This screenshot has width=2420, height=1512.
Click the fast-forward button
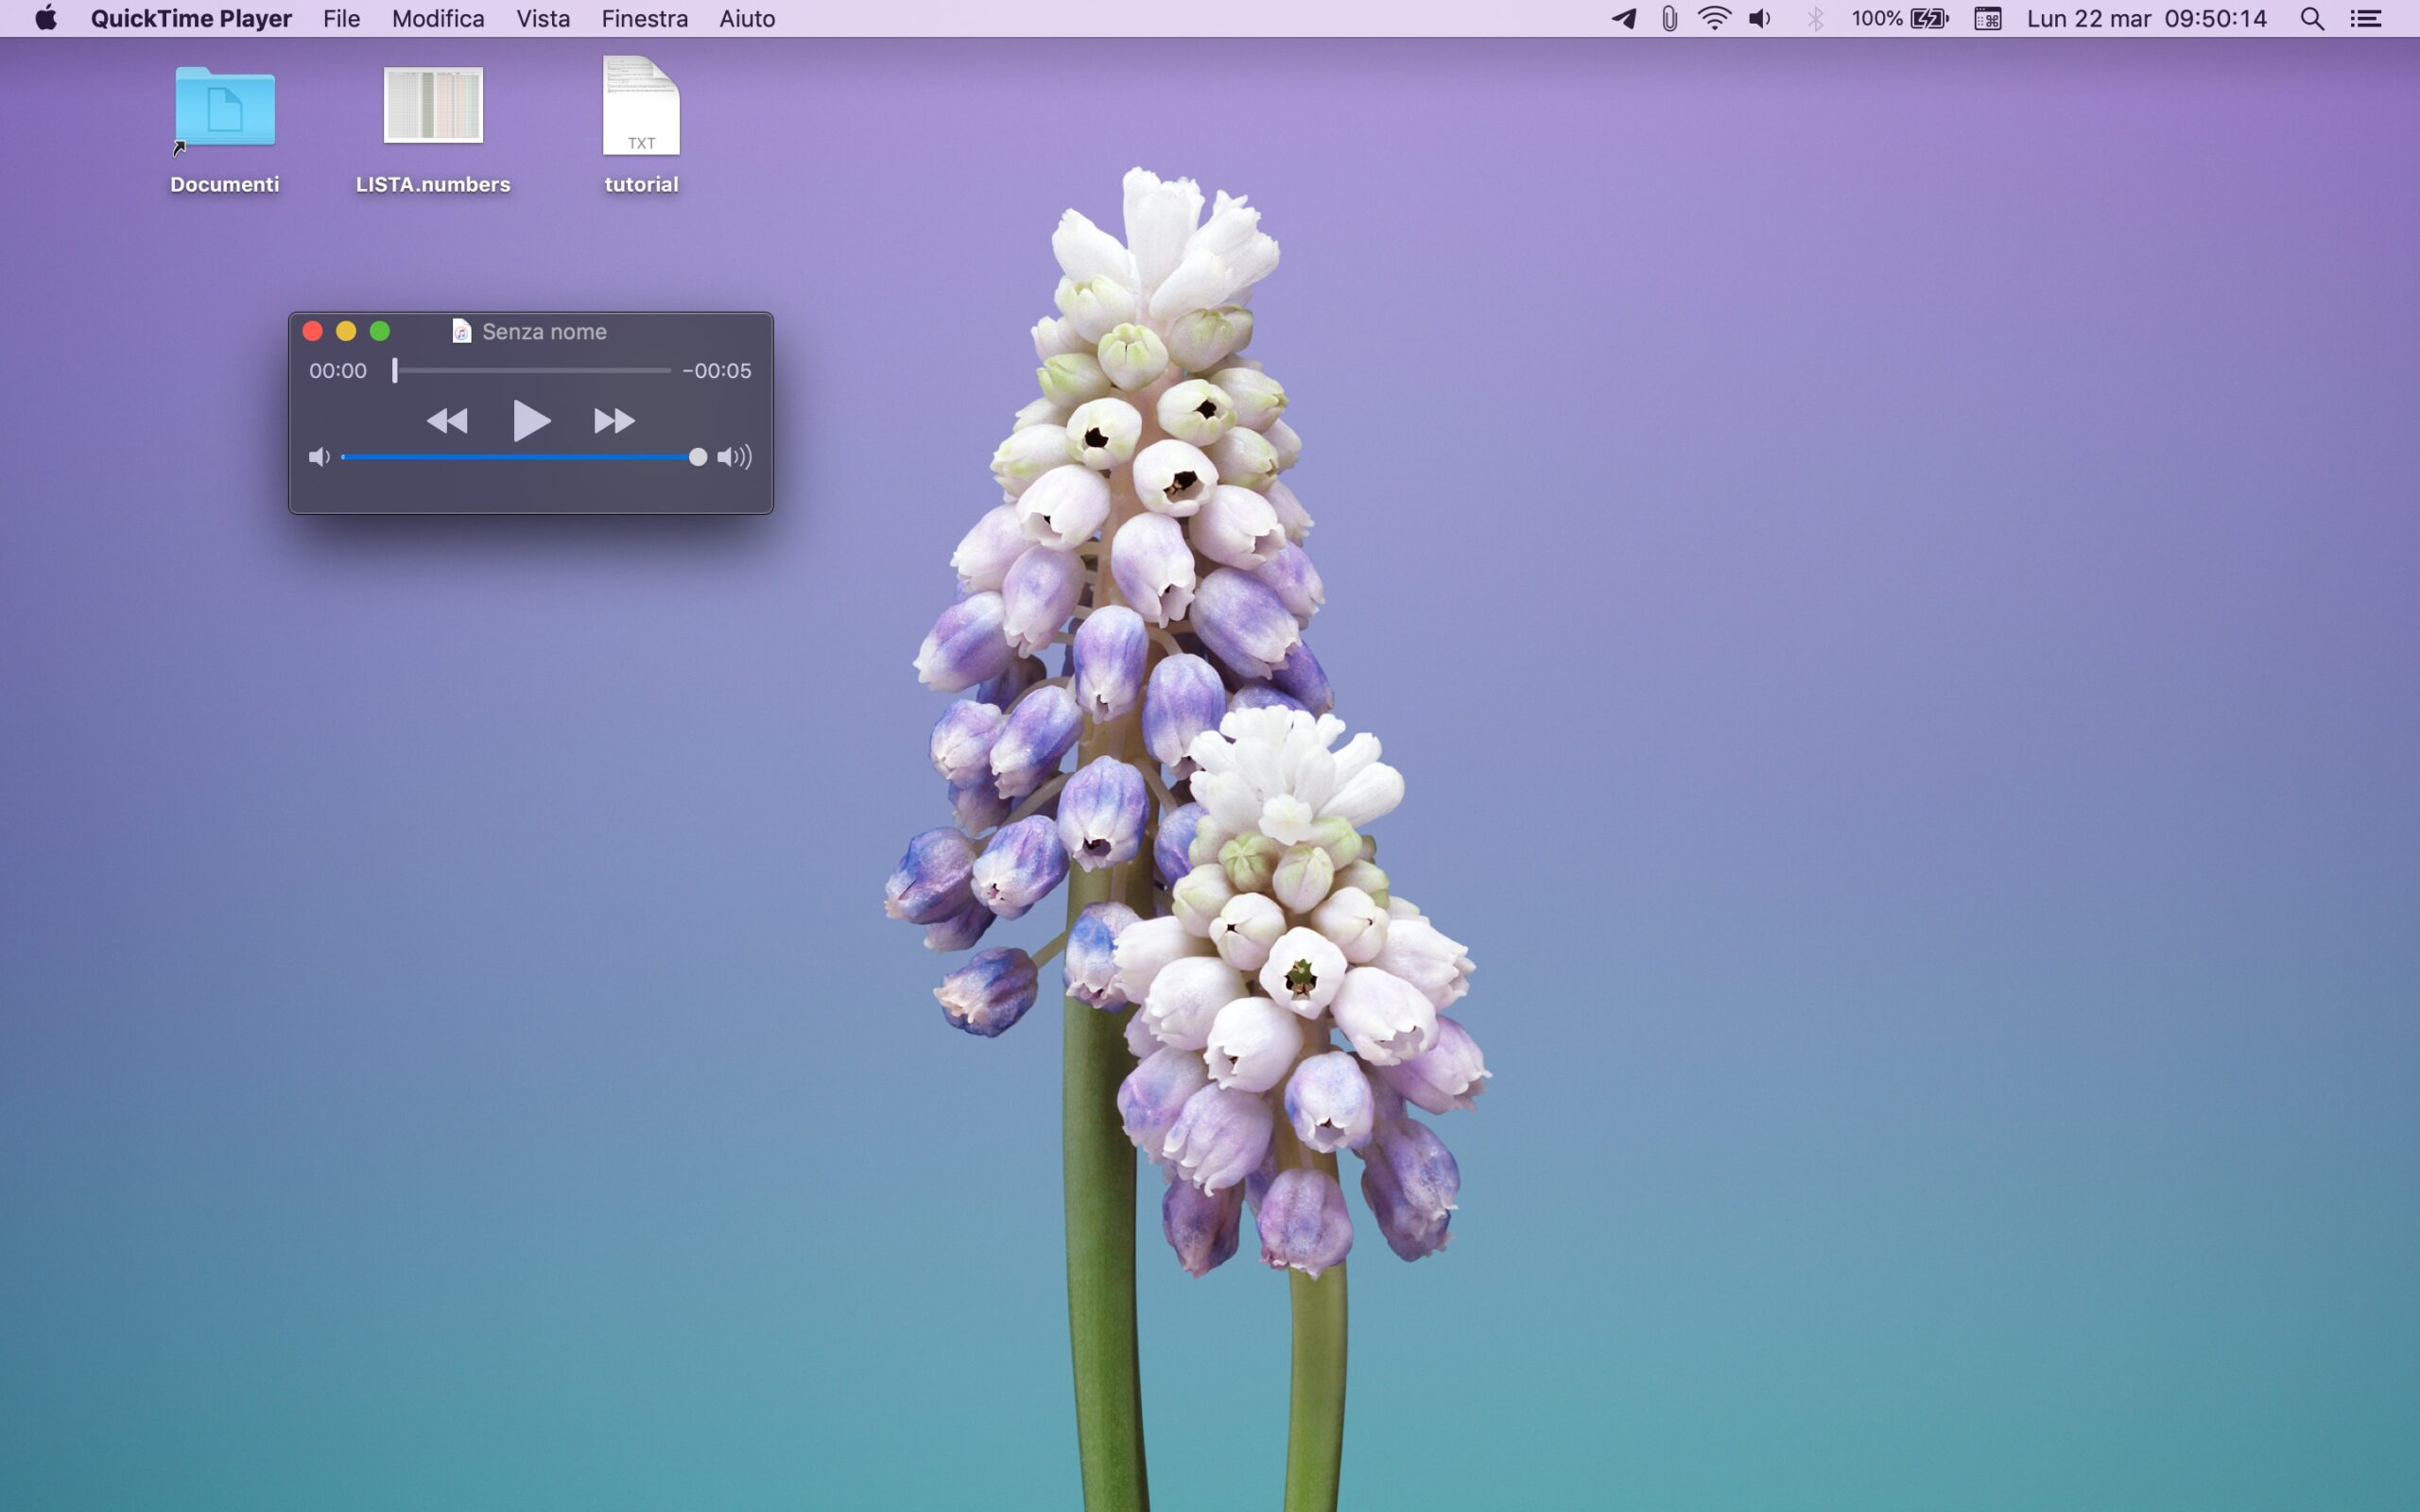[614, 421]
